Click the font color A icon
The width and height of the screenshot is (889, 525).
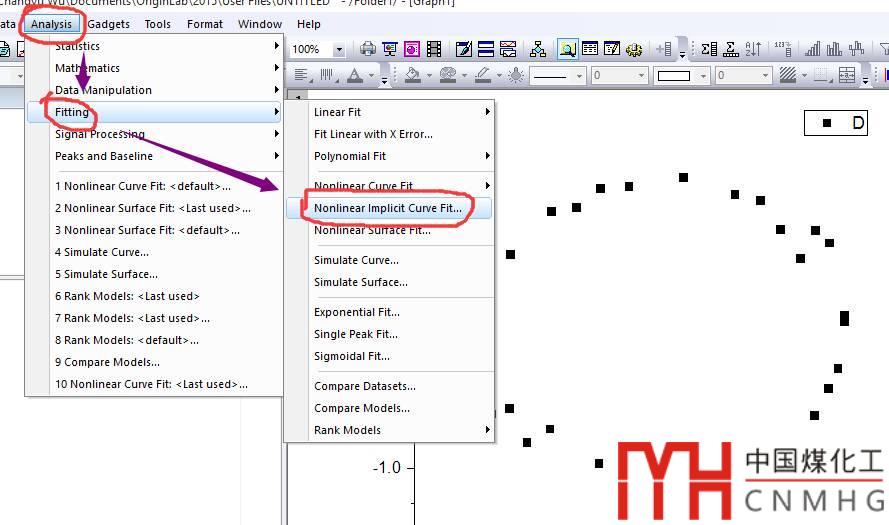pos(355,75)
